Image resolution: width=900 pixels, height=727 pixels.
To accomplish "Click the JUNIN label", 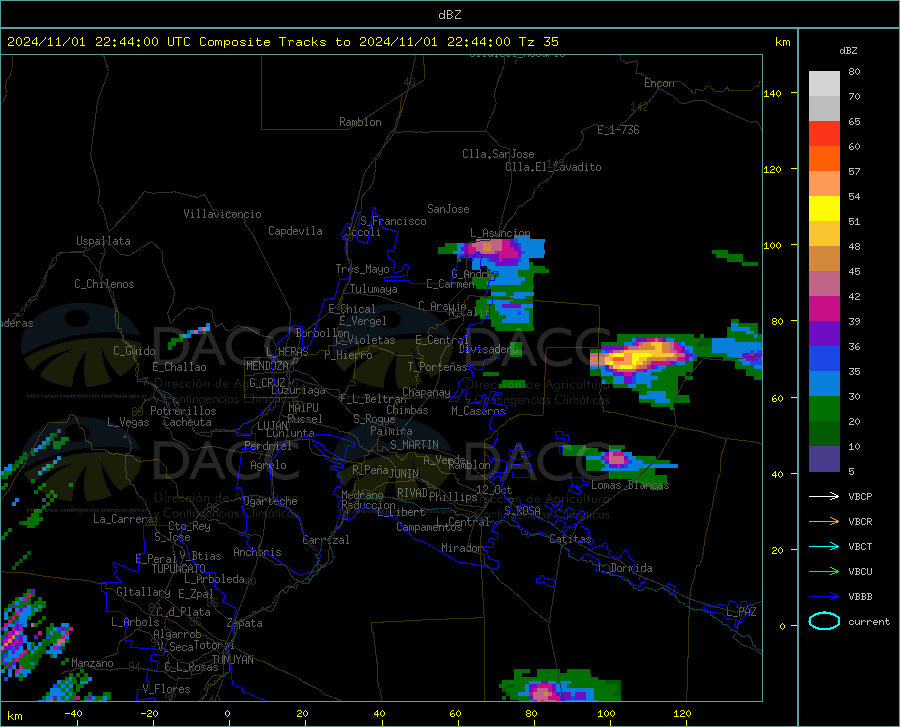I will tap(404, 474).
